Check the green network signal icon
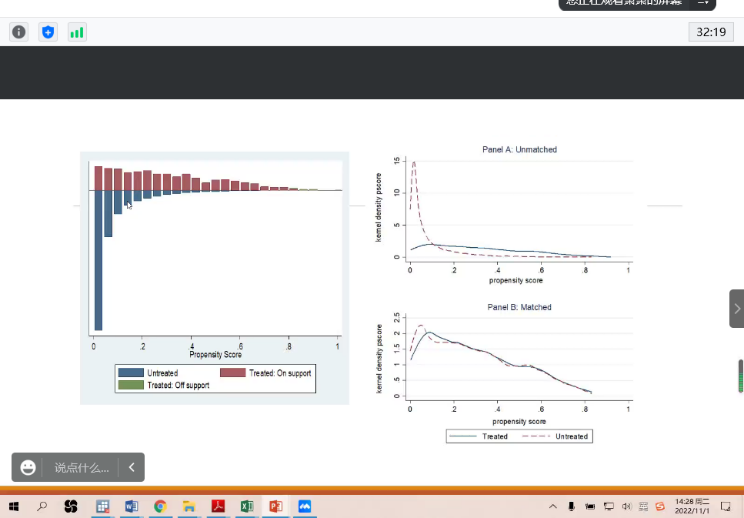Image resolution: width=744 pixels, height=518 pixels. coord(77,32)
